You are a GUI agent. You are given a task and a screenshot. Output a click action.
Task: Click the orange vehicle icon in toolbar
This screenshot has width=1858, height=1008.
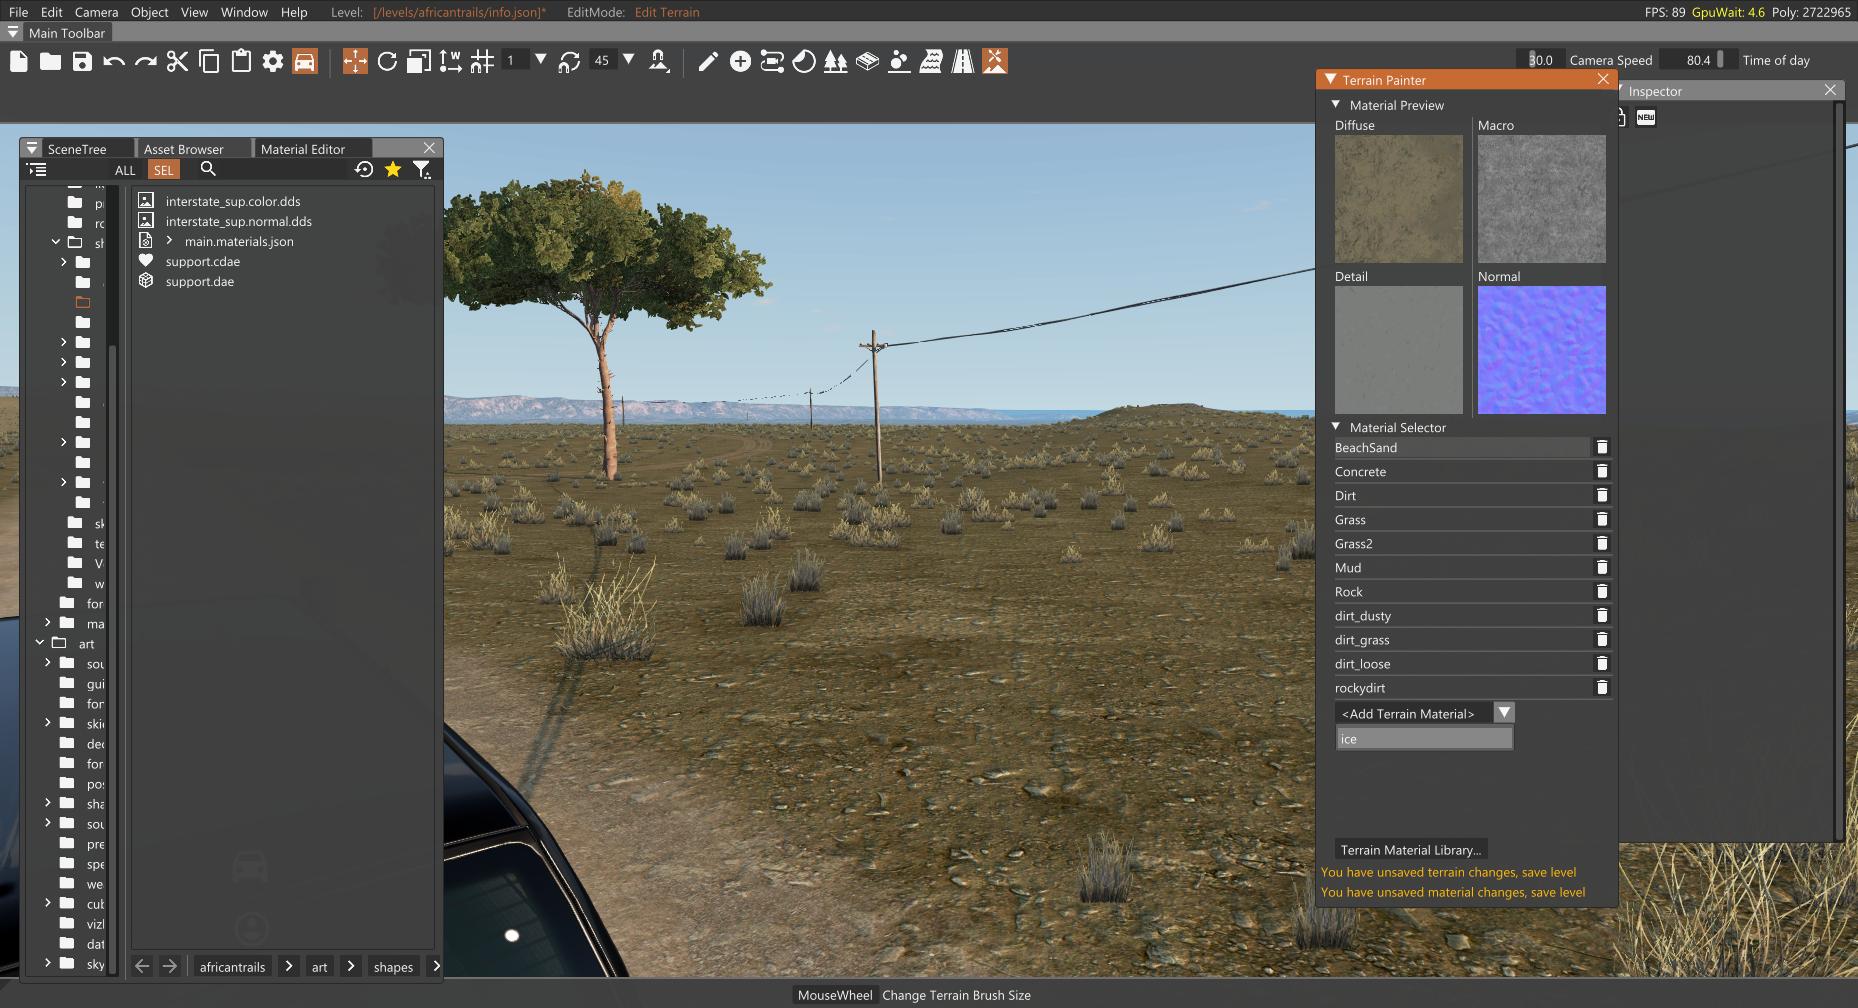tap(305, 61)
